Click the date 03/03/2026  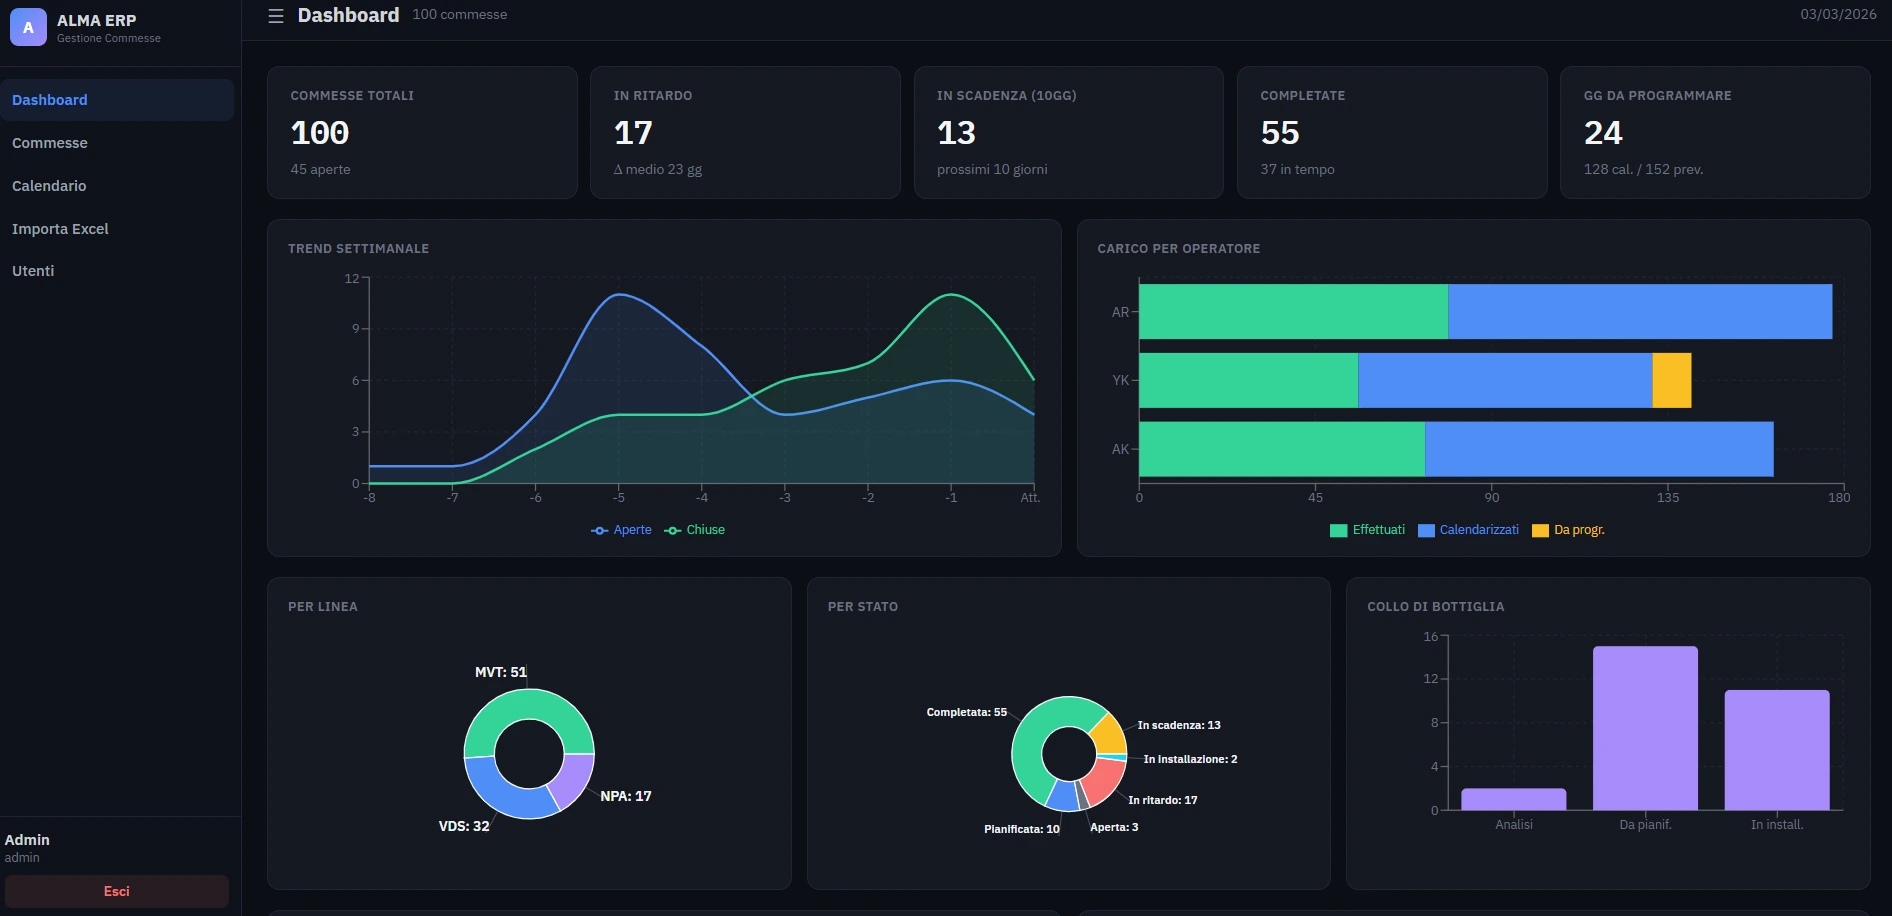[x=1838, y=14]
